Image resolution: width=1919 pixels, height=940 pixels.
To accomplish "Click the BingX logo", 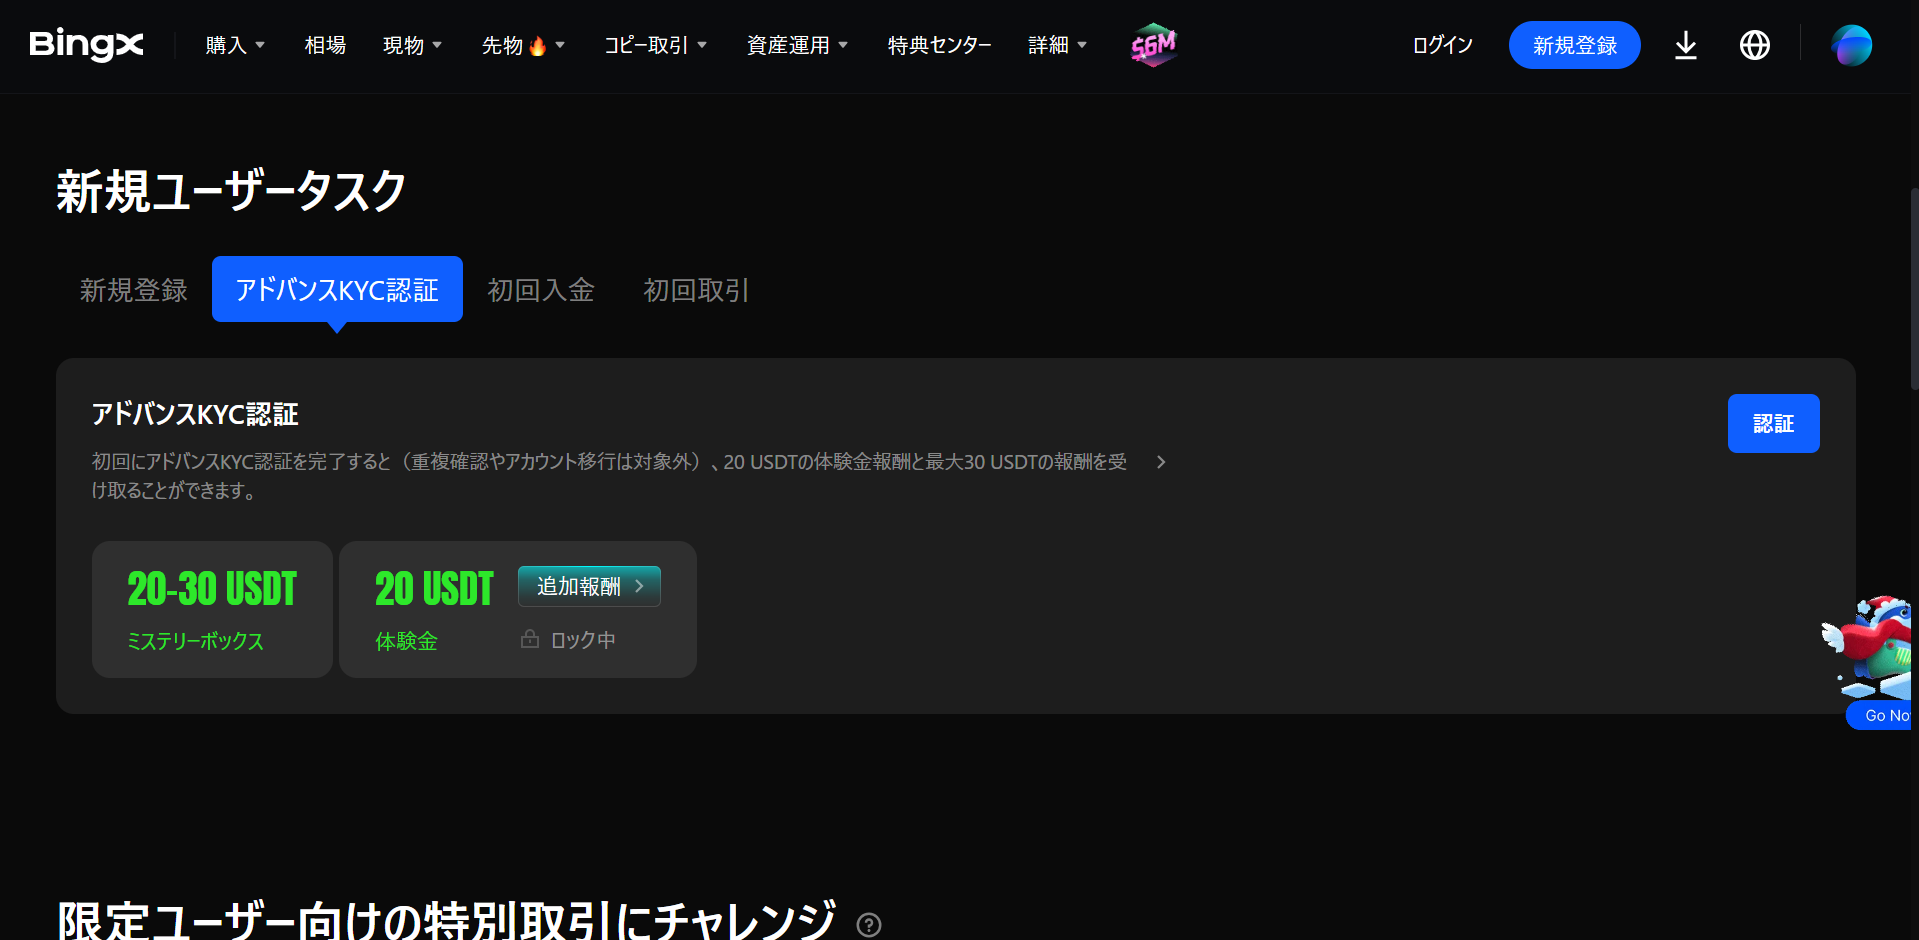I will click(86, 45).
